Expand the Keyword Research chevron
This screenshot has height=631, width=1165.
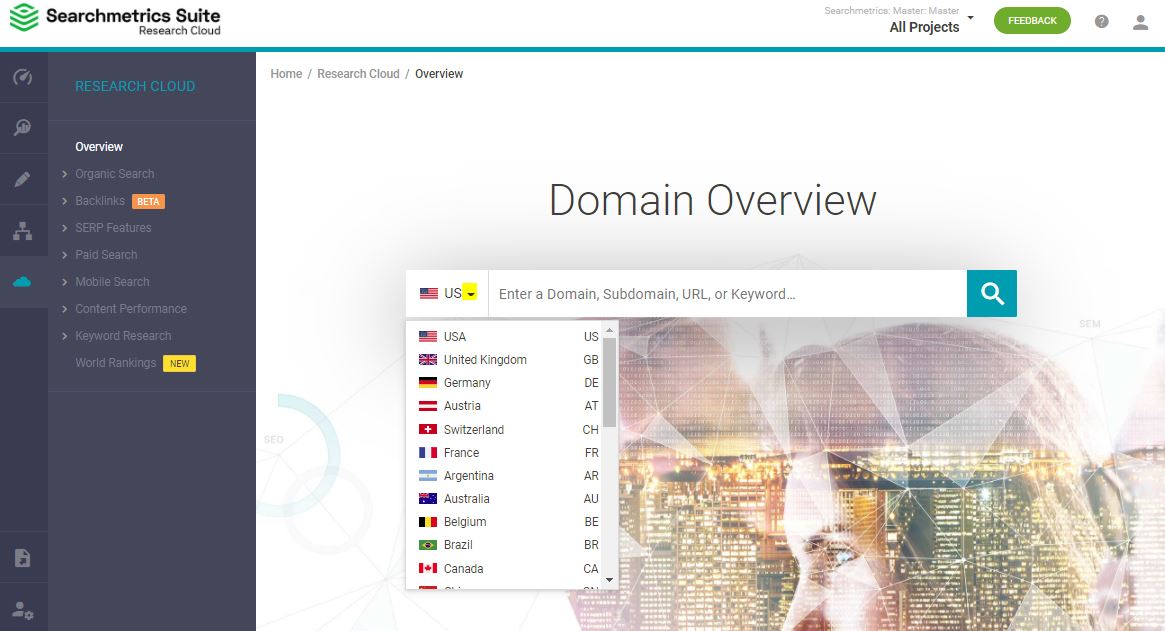point(65,336)
